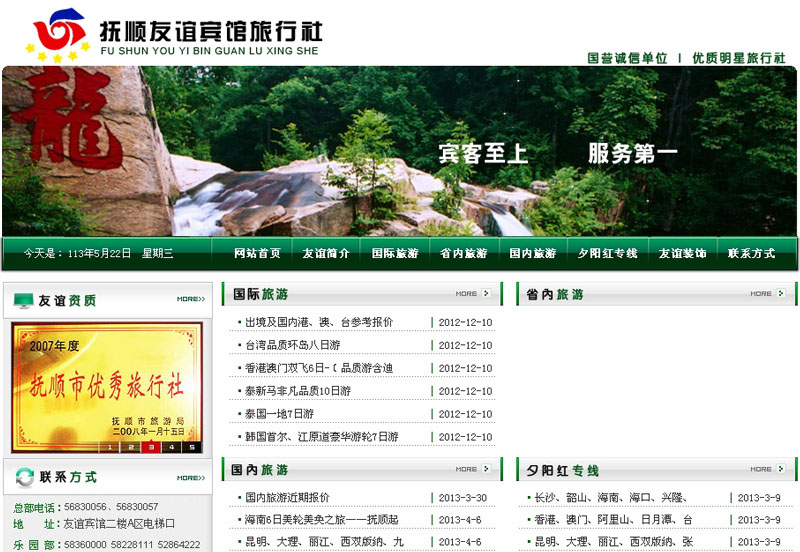Expand MORE in 联系方式 panel

pos(190,476)
